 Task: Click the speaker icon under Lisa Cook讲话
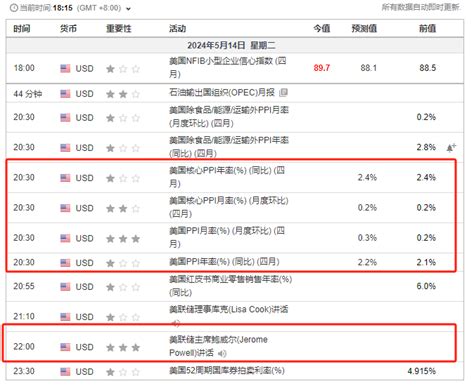pos(176,323)
